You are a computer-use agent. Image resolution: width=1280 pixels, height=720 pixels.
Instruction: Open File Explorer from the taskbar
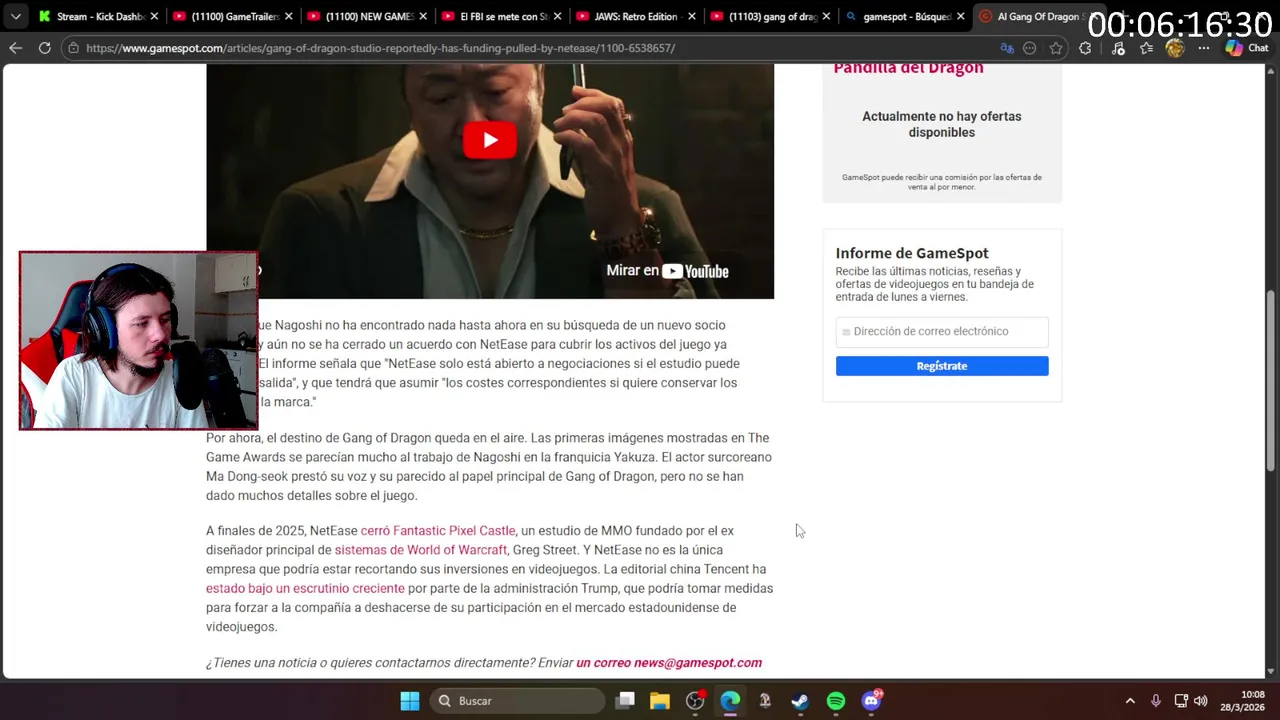(x=660, y=701)
